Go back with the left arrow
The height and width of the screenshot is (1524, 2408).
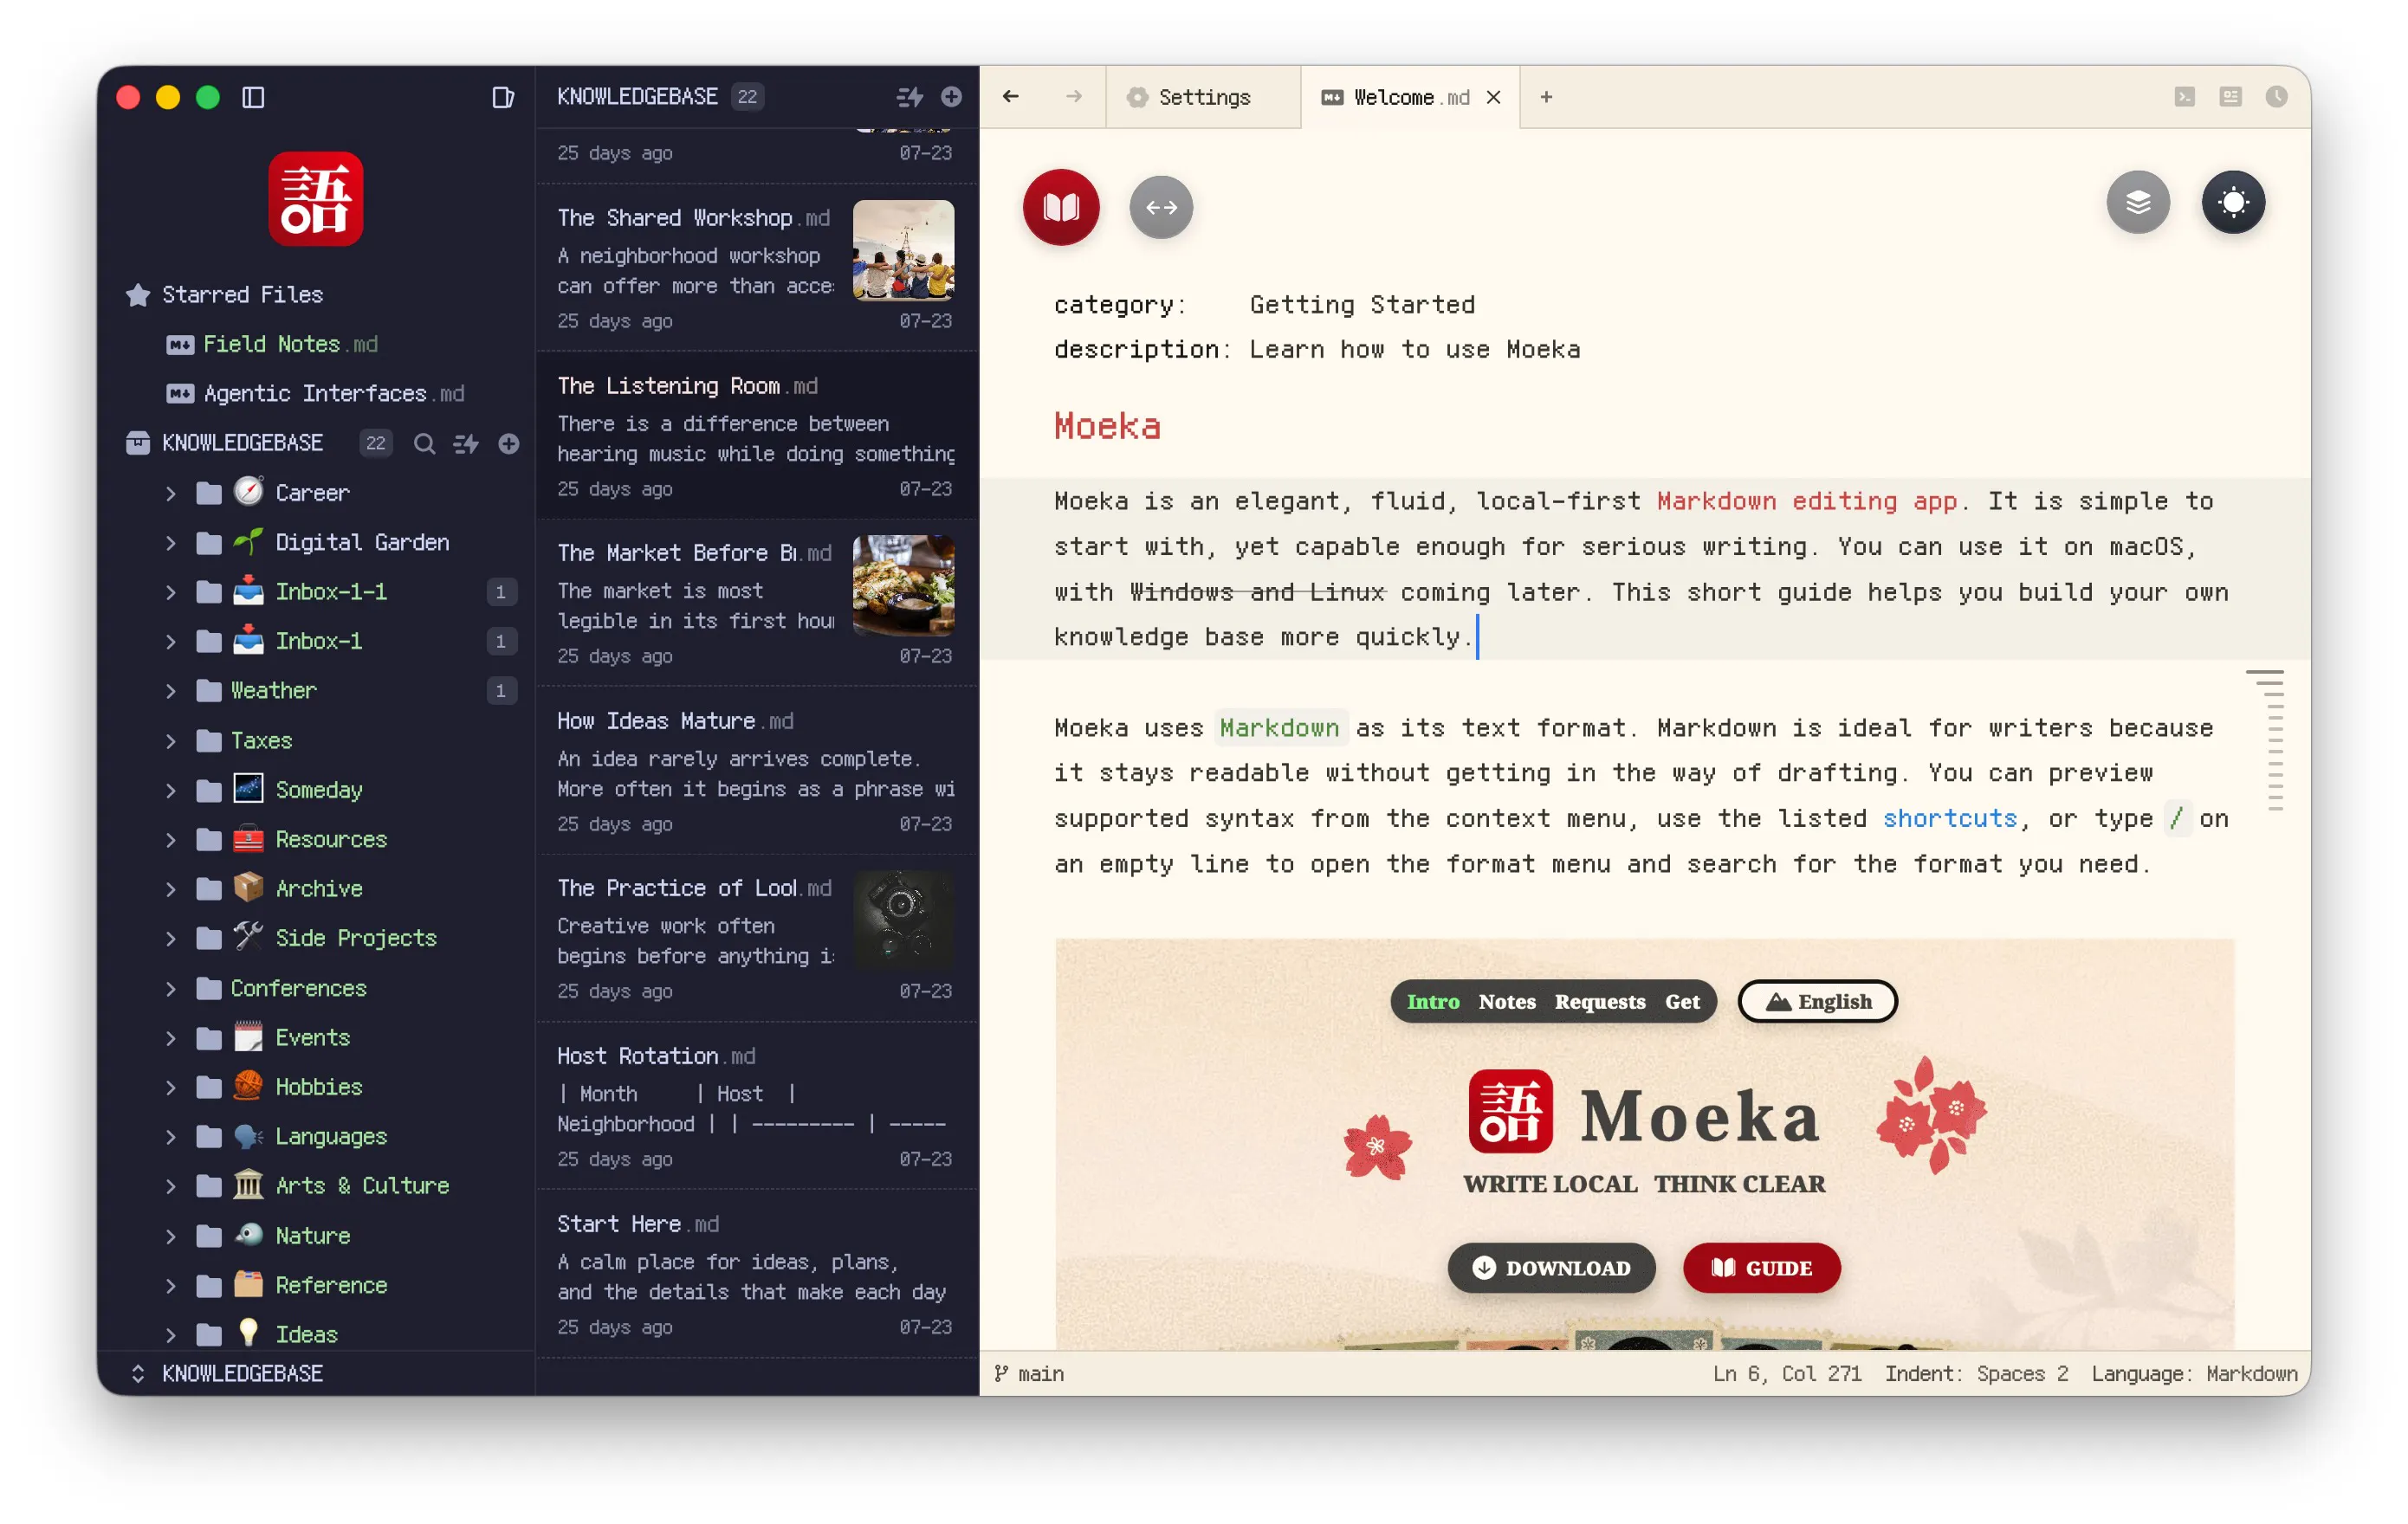pyautogui.click(x=1011, y=97)
